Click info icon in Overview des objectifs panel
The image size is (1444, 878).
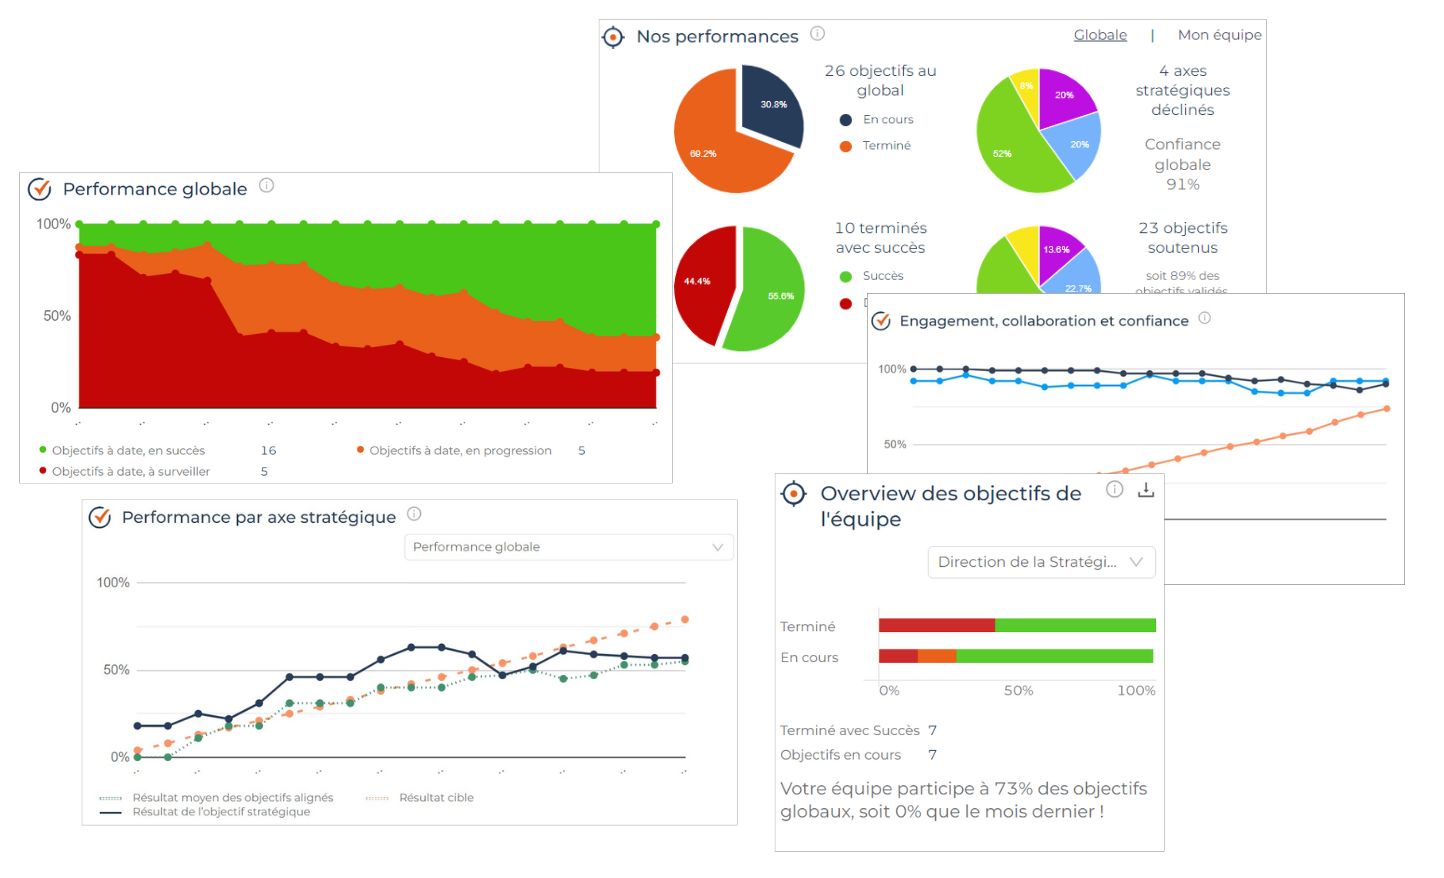click(x=1114, y=489)
